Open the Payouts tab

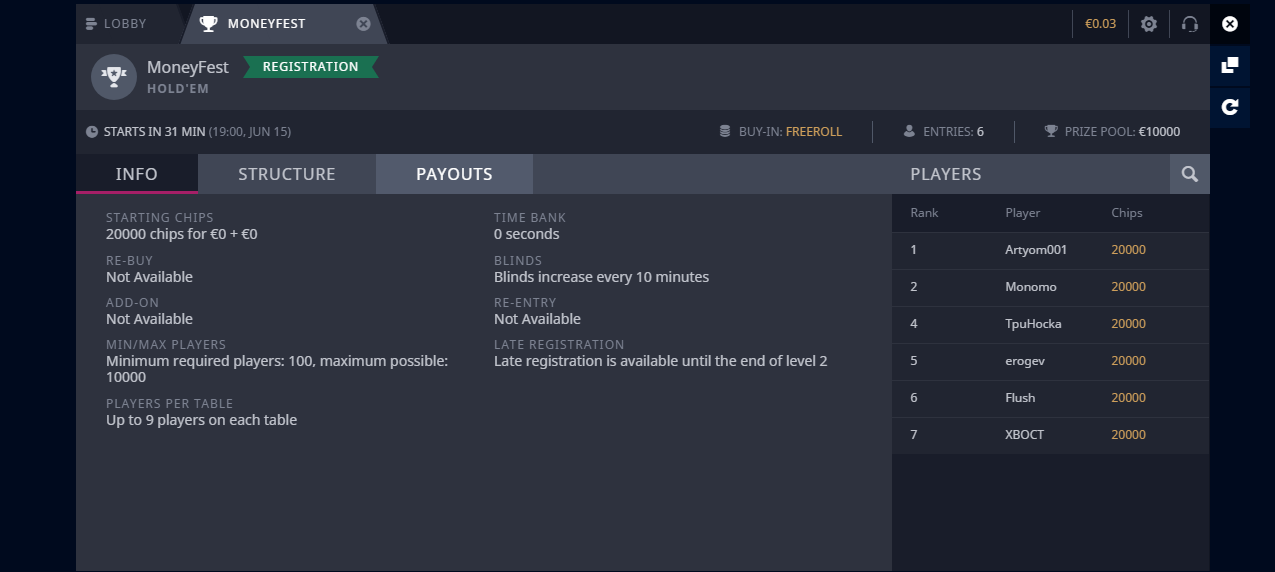pyautogui.click(x=454, y=174)
